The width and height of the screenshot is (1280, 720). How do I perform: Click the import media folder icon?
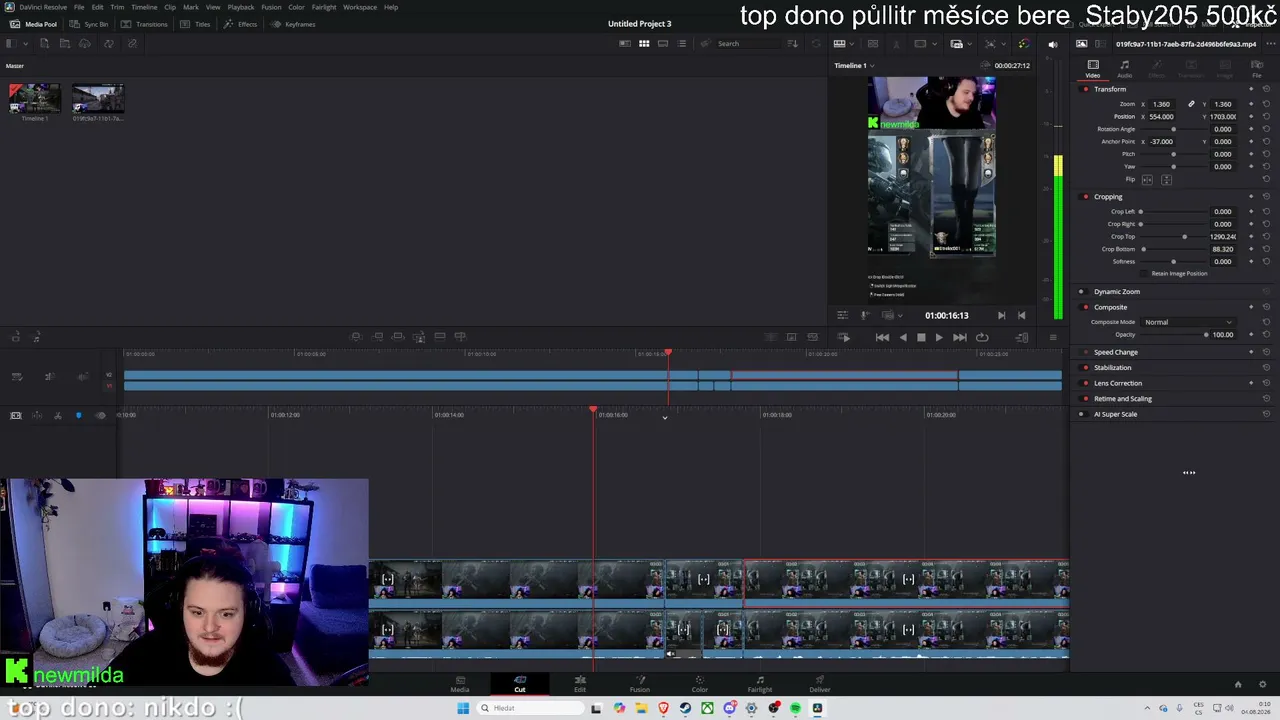[66, 44]
